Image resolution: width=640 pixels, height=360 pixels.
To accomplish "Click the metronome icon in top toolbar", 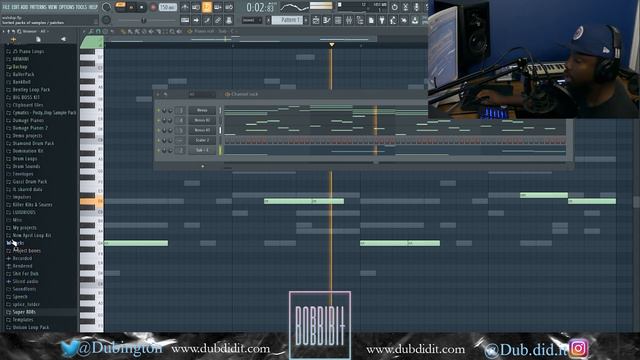I will click(x=185, y=7).
